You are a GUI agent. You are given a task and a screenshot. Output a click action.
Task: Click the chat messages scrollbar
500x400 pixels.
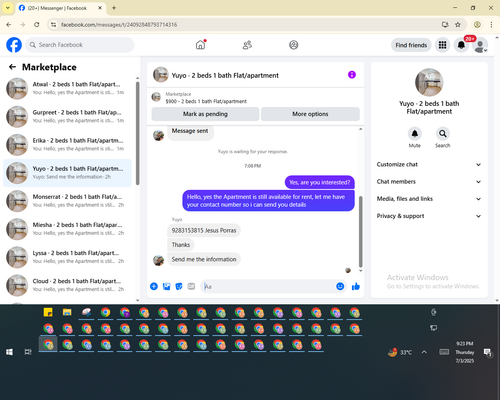point(360,232)
